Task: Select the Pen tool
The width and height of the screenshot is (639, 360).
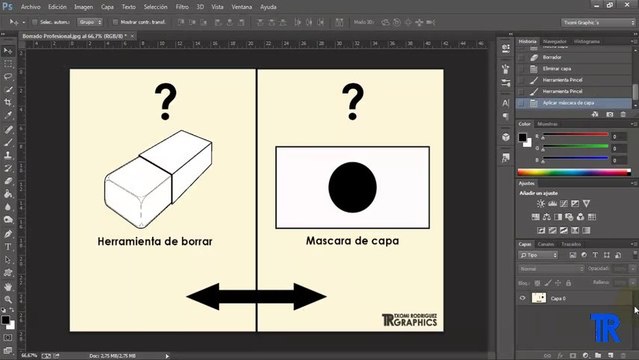Action: point(8,234)
